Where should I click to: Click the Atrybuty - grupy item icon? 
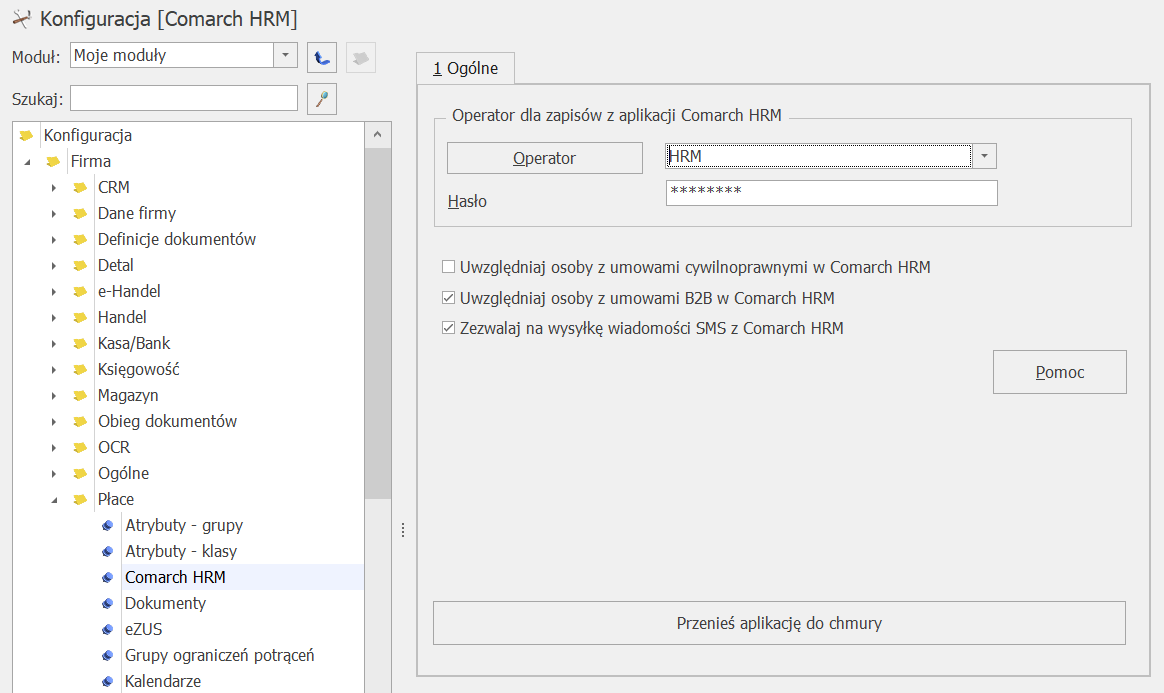pyautogui.click(x=108, y=525)
